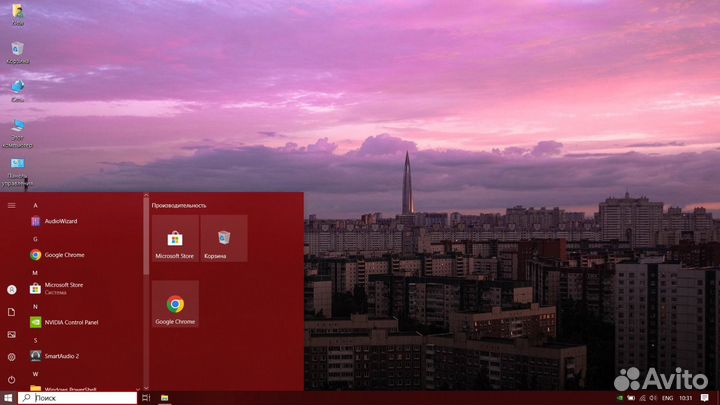Select the Этот компьютер desktop icon
The width and height of the screenshot is (720, 405).
(17, 133)
